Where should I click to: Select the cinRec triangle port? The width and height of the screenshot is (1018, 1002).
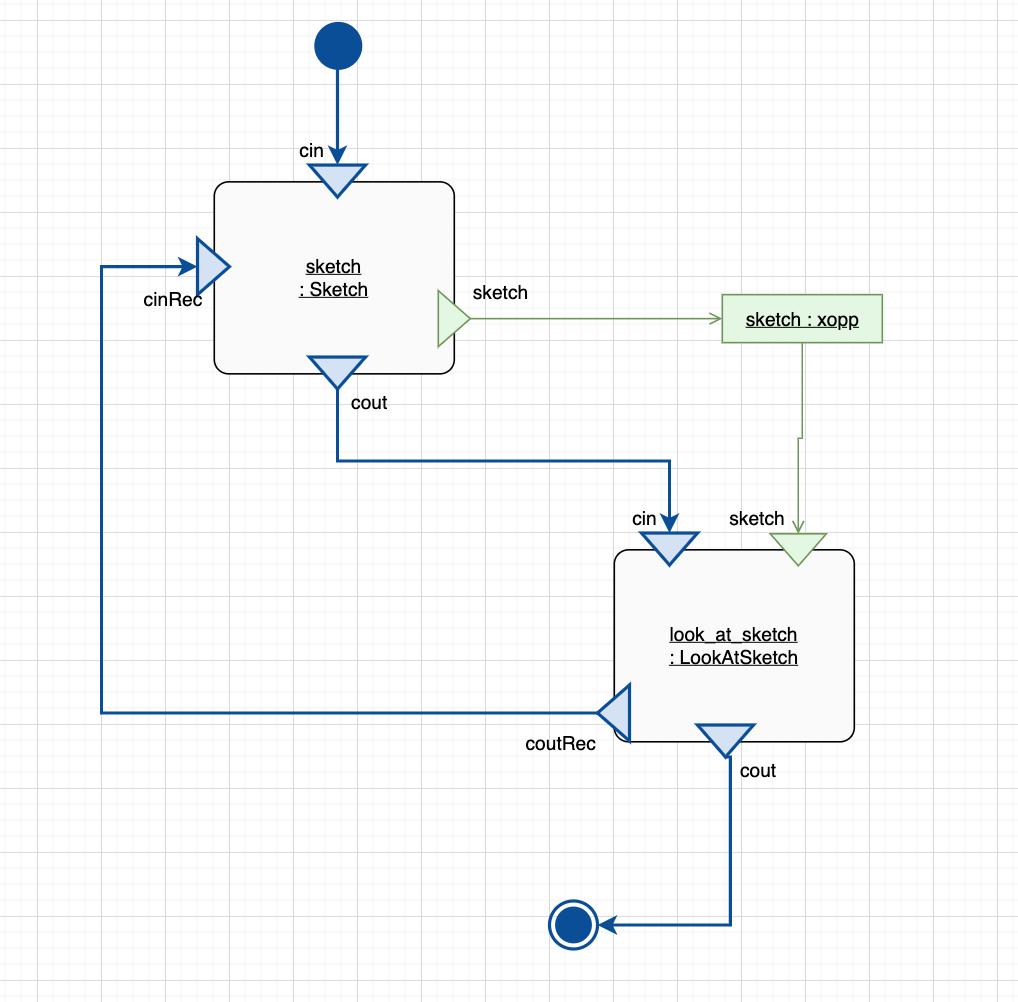click(x=211, y=266)
